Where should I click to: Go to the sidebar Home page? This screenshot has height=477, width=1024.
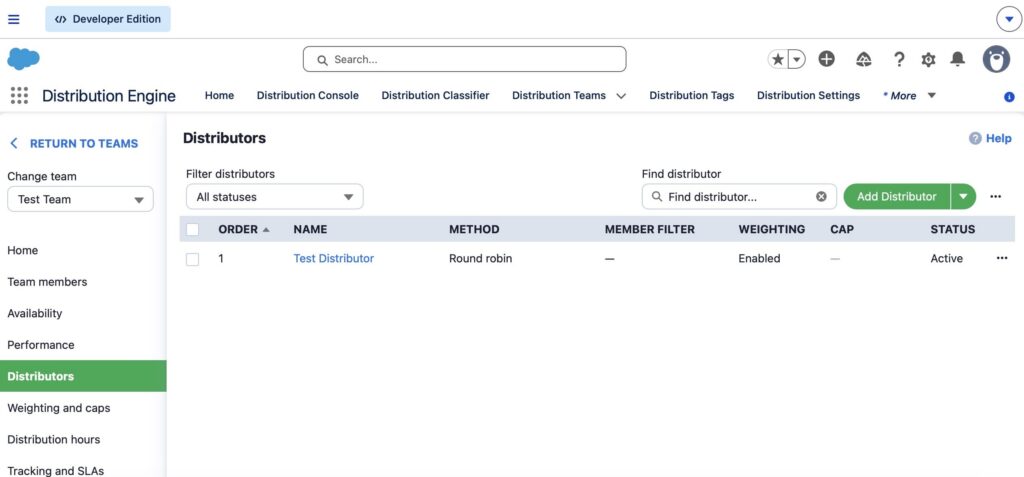pos(23,250)
